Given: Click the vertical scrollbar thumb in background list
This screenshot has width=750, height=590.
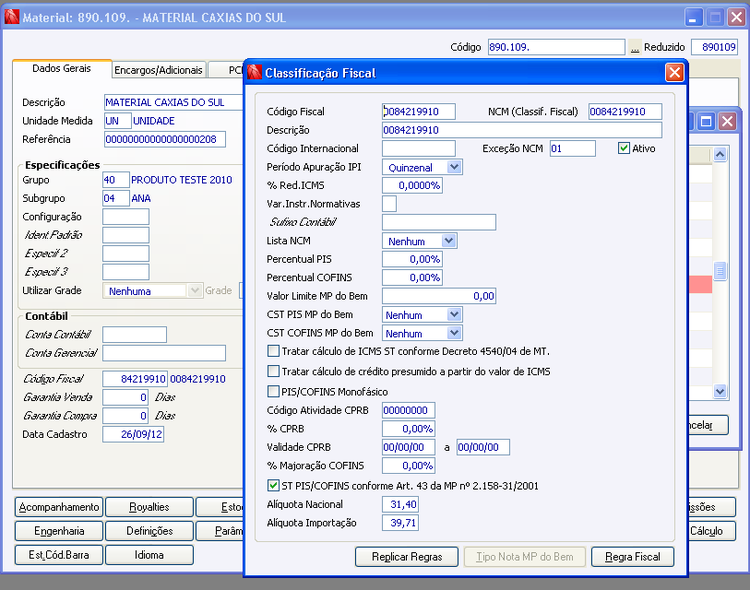Looking at the screenshot, I should (x=720, y=271).
